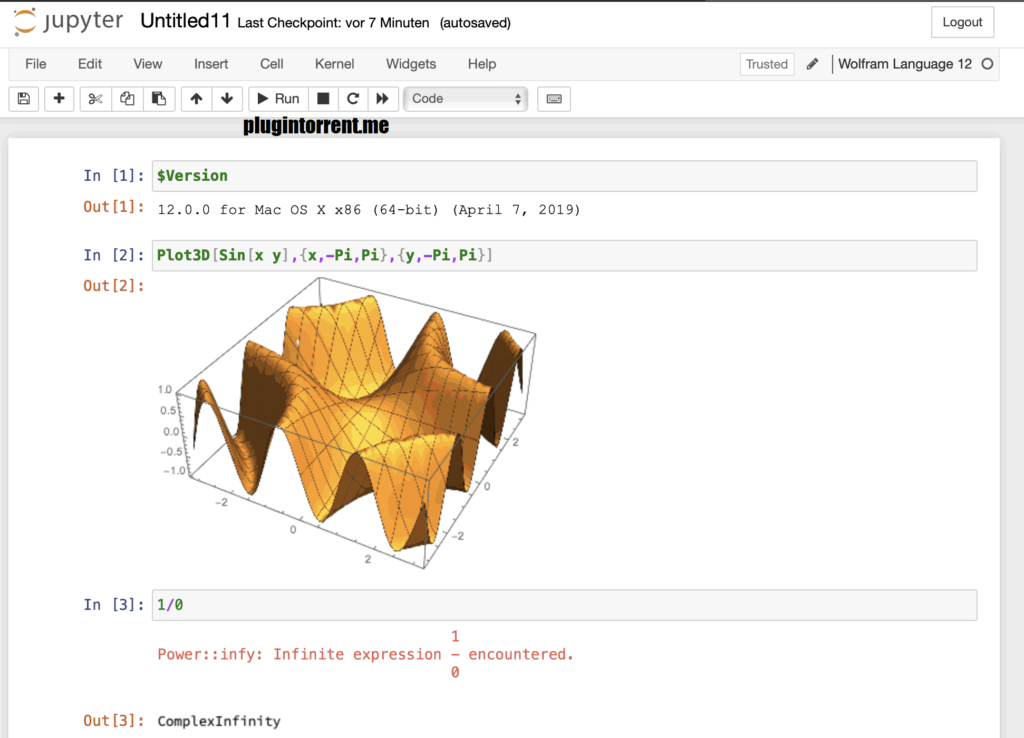Open the Help menu

click(482, 64)
